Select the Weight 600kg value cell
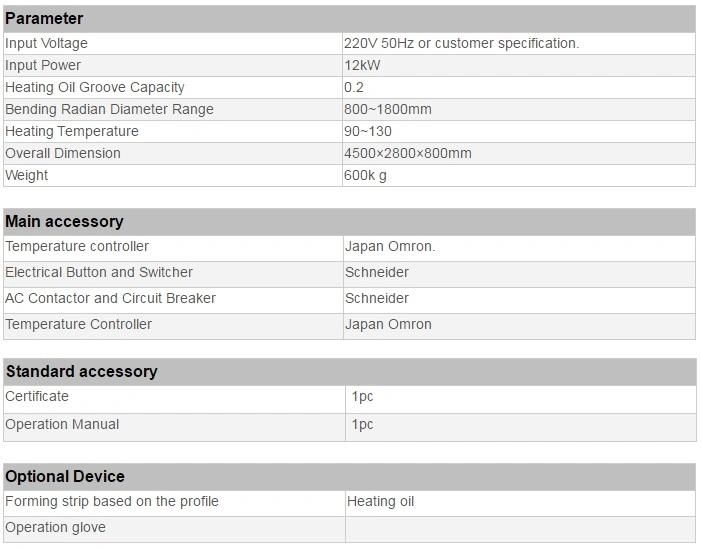Screen dimensions: 701x548 tap(519, 175)
